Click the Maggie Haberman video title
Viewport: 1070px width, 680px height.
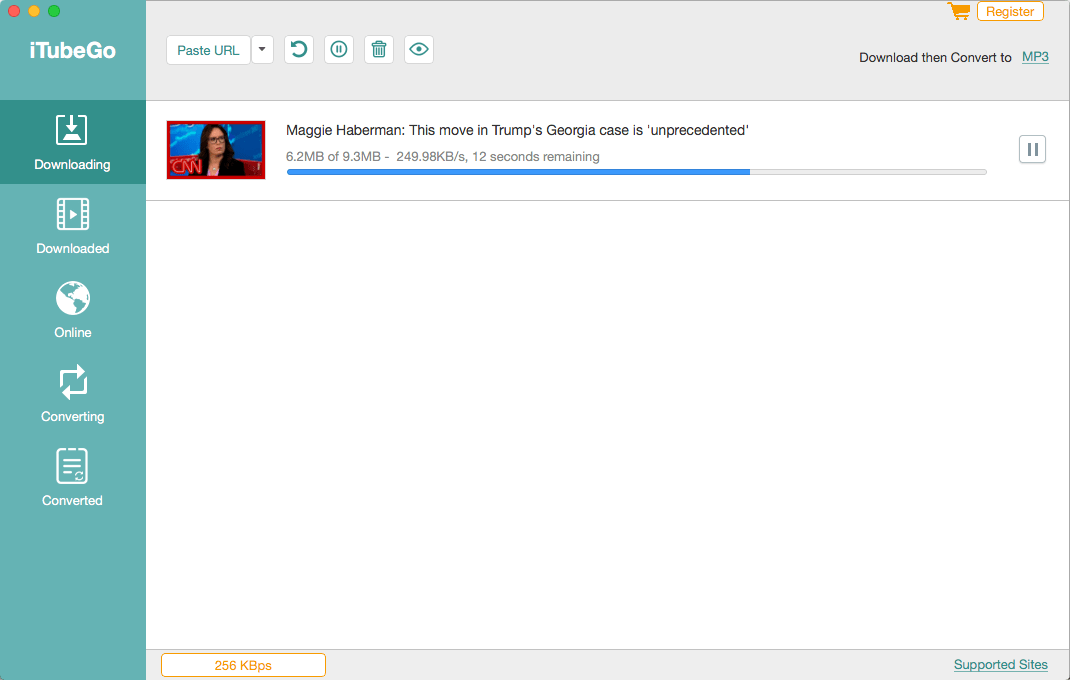(x=517, y=130)
